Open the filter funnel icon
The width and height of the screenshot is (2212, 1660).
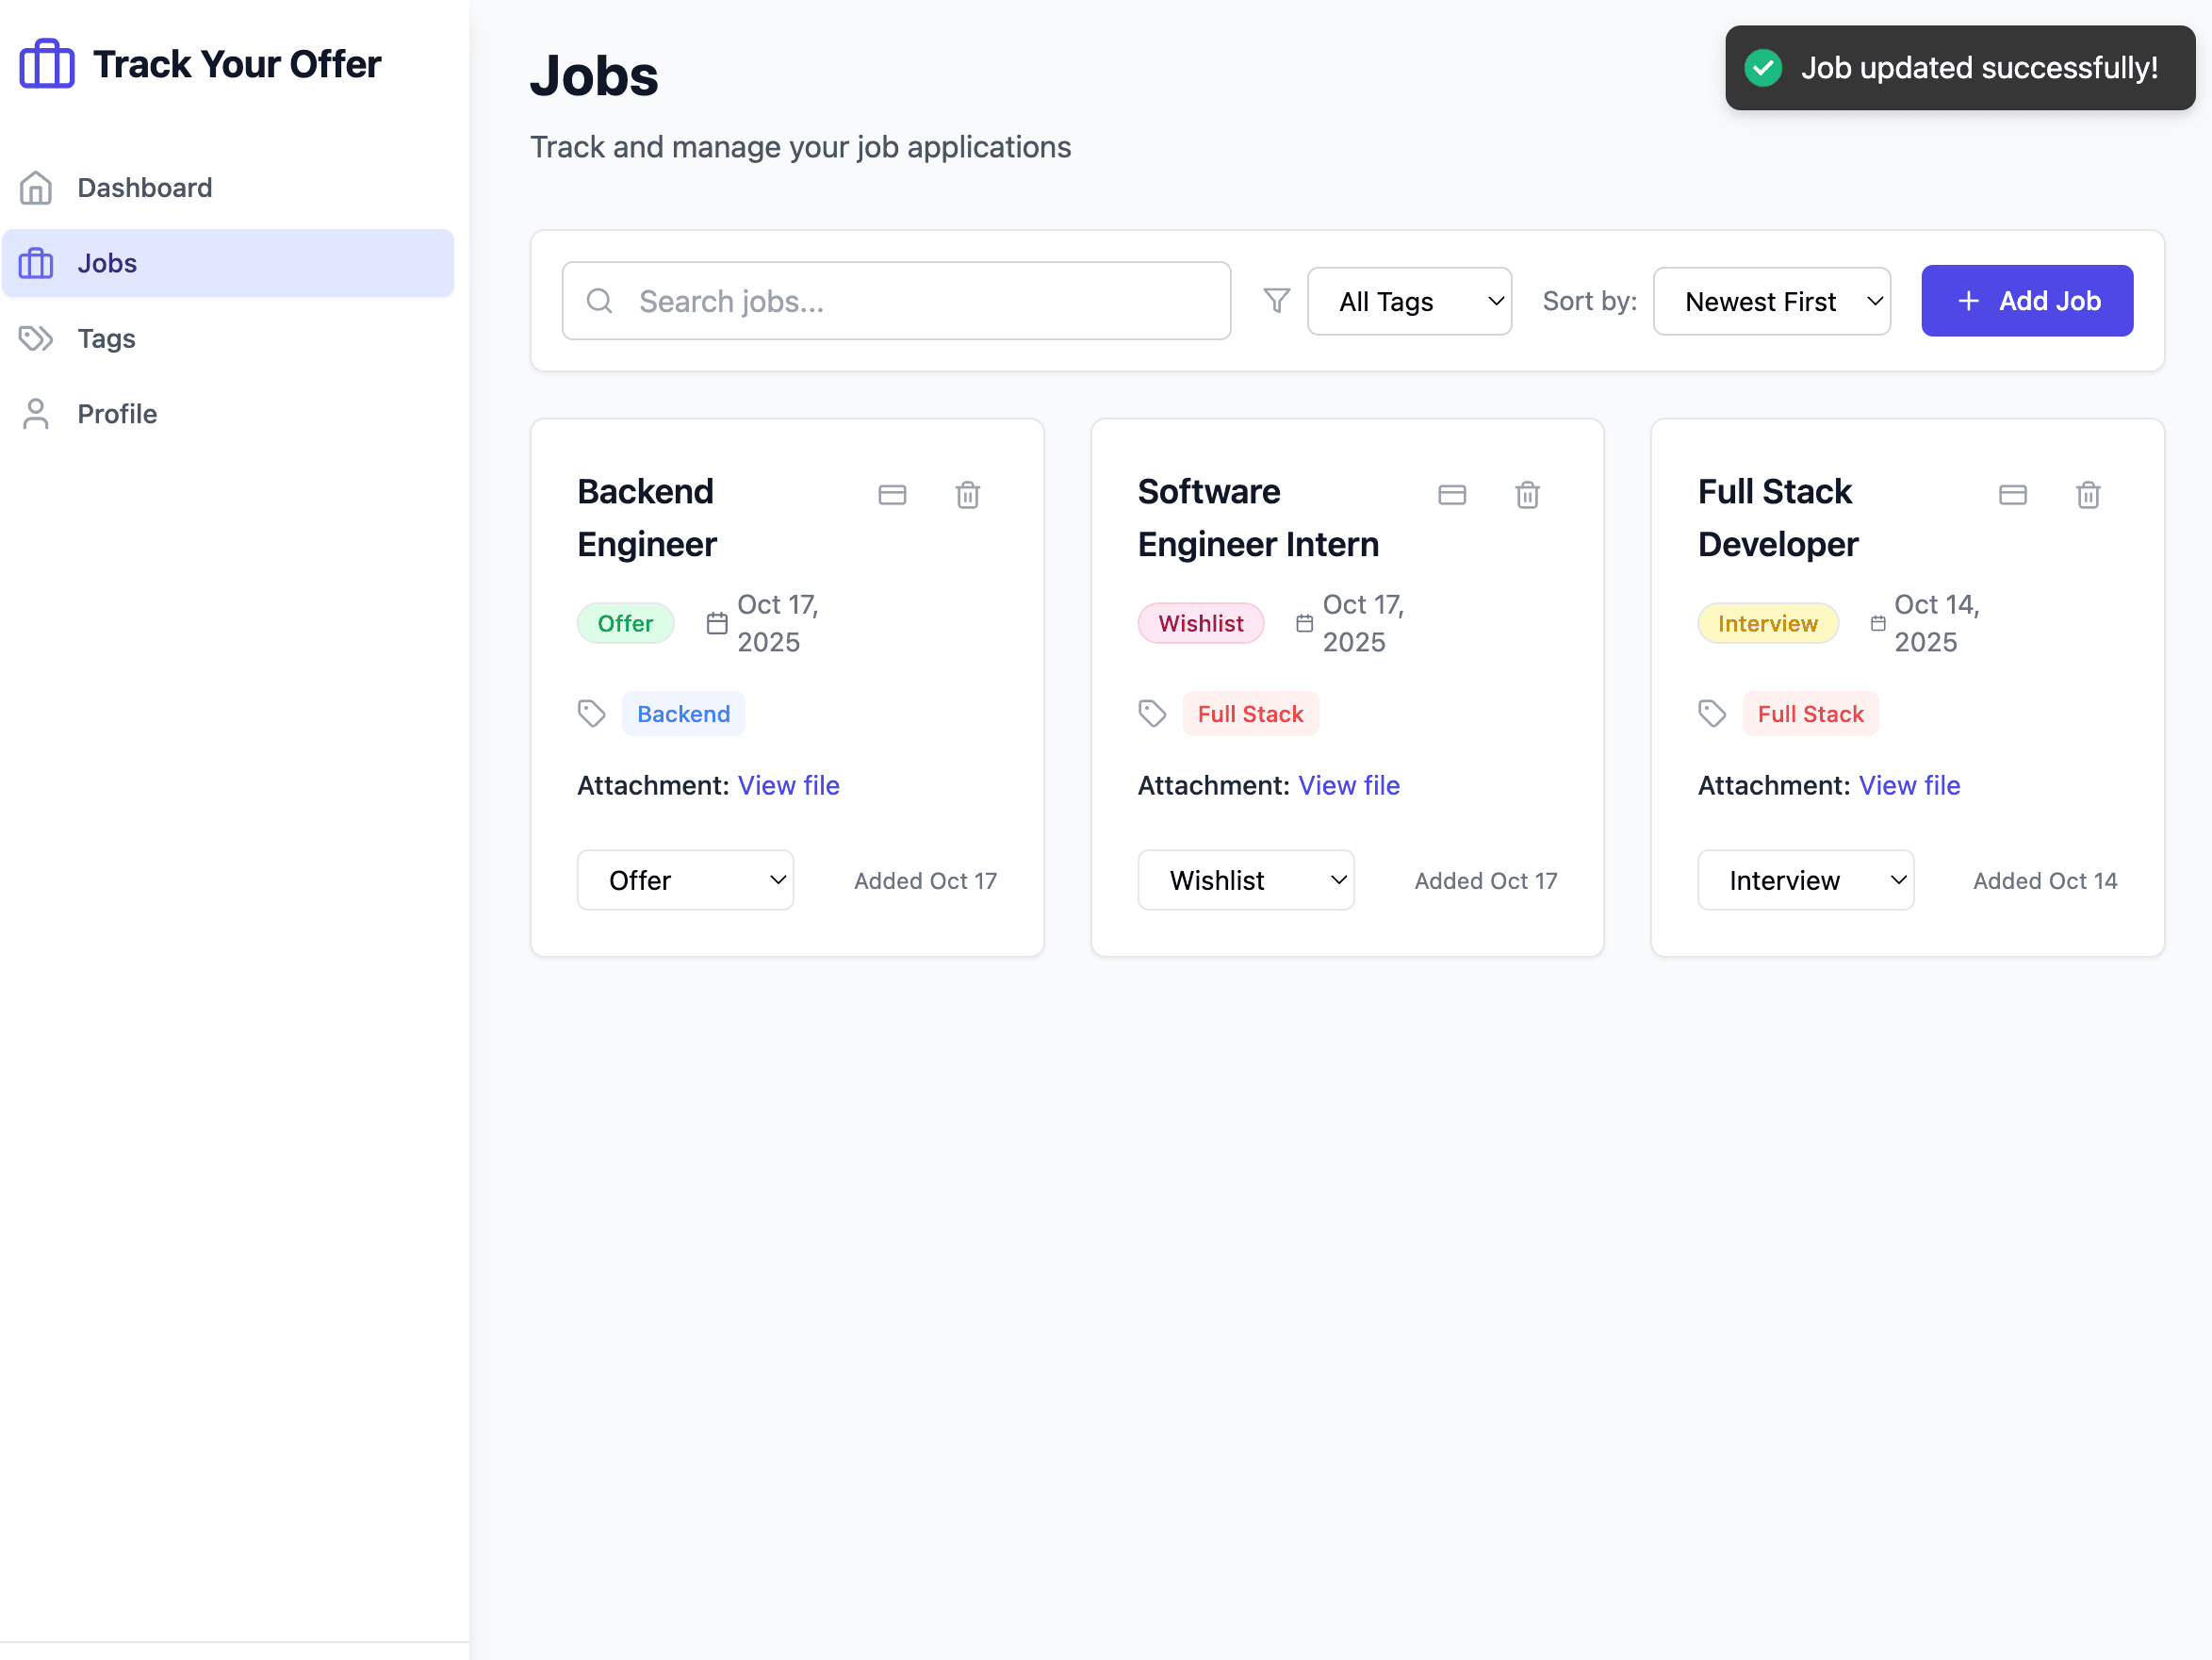click(1276, 300)
